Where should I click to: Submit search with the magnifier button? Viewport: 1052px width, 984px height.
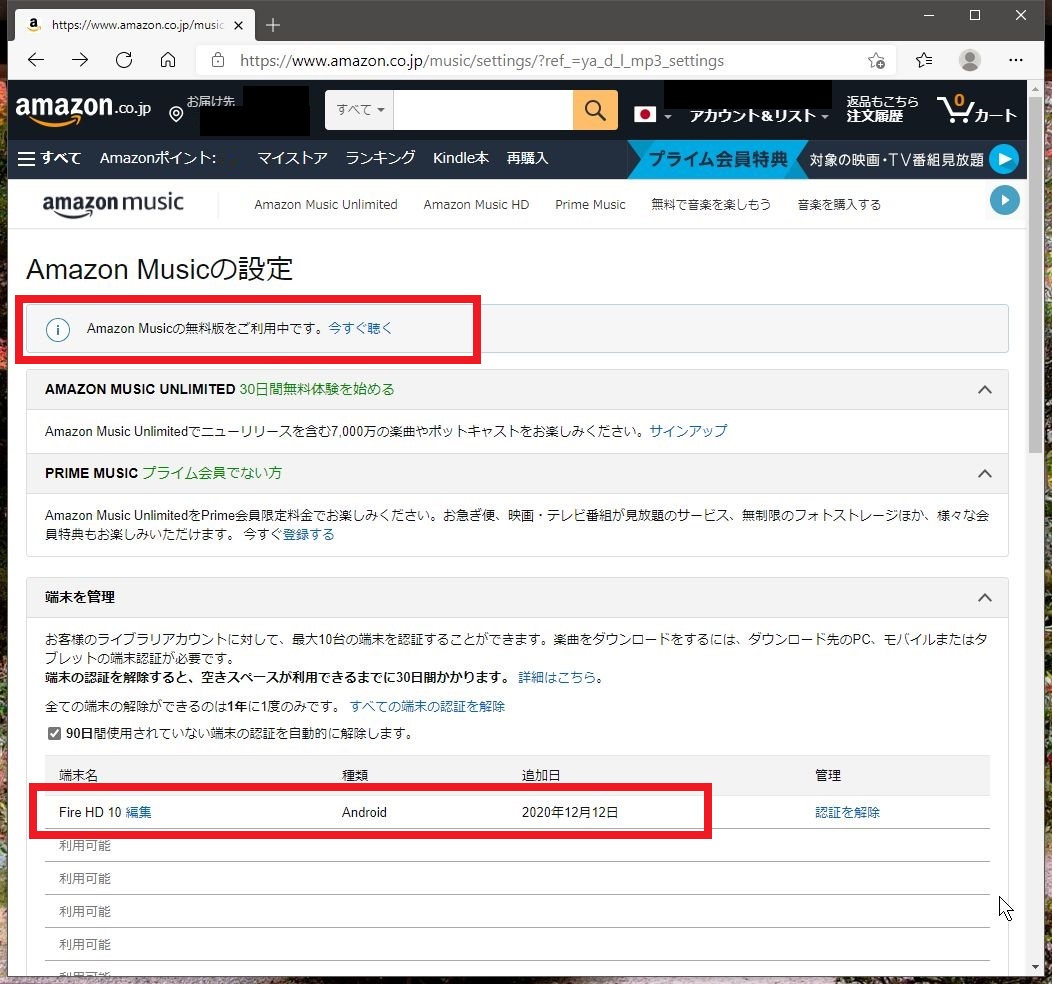point(595,110)
